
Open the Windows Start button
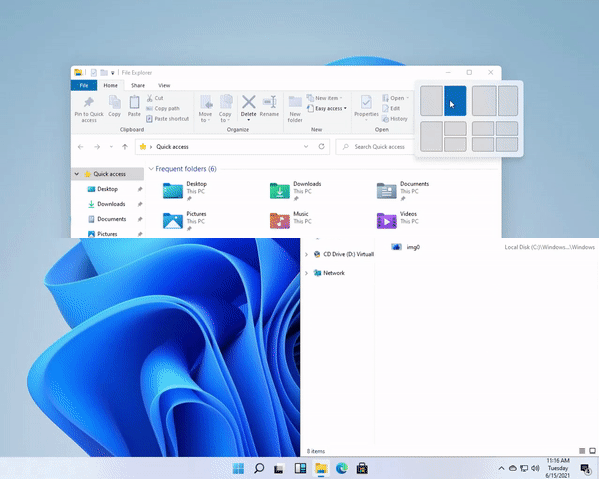[238, 468]
